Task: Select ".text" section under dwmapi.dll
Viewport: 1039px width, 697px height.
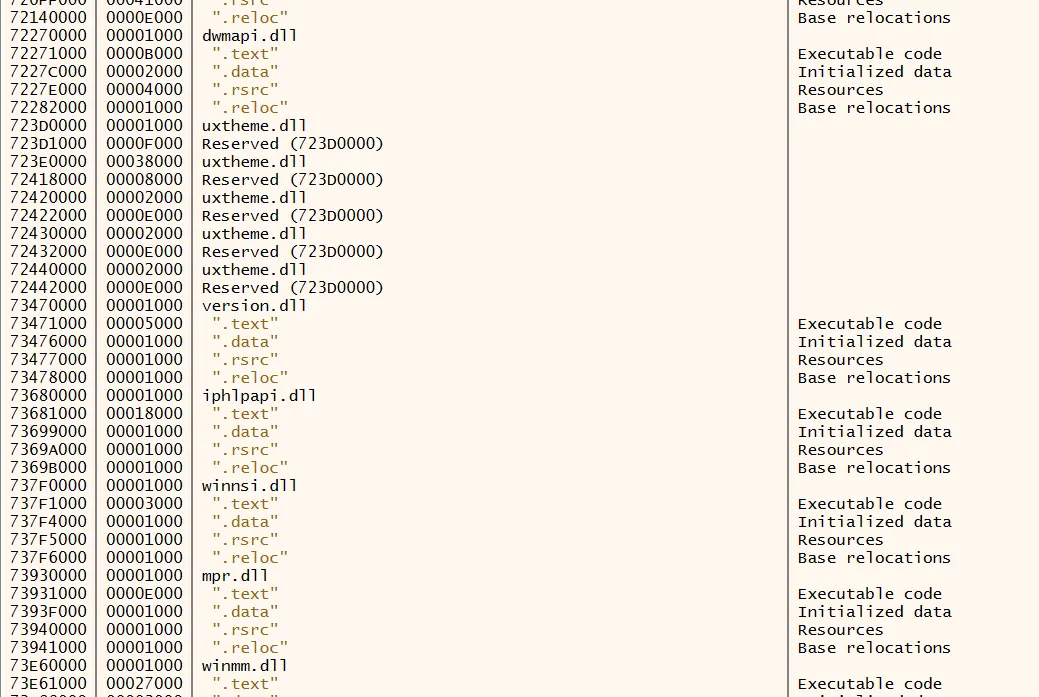Action: point(245,54)
